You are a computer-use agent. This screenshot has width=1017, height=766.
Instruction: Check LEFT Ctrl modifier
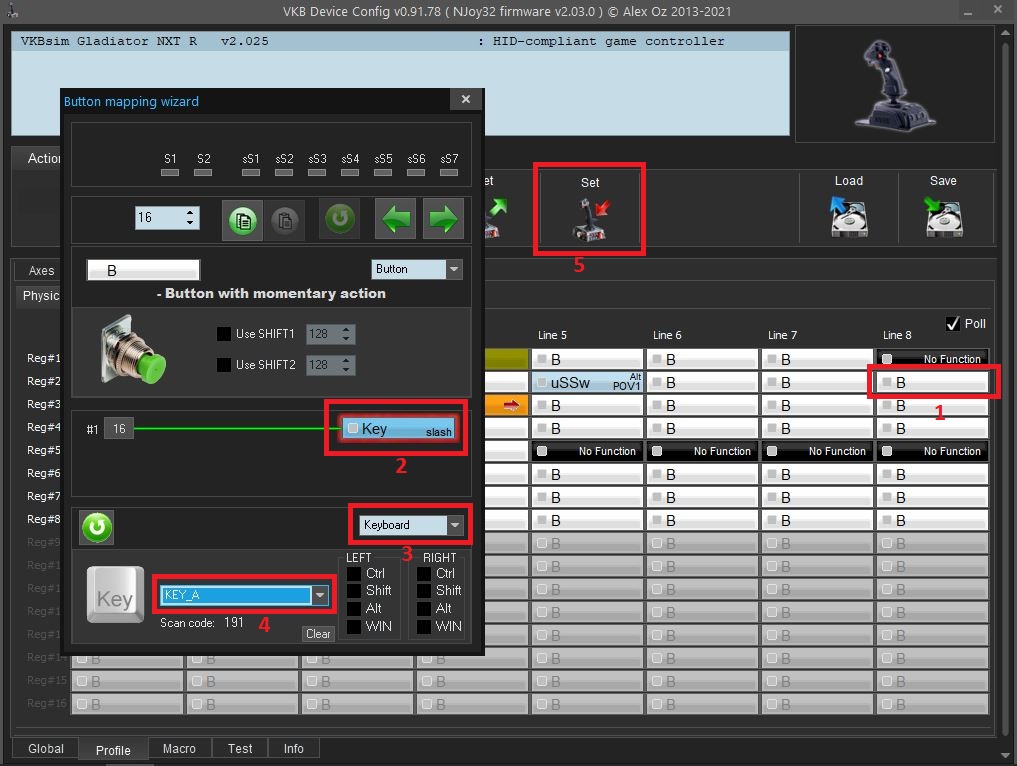point(354,573)
